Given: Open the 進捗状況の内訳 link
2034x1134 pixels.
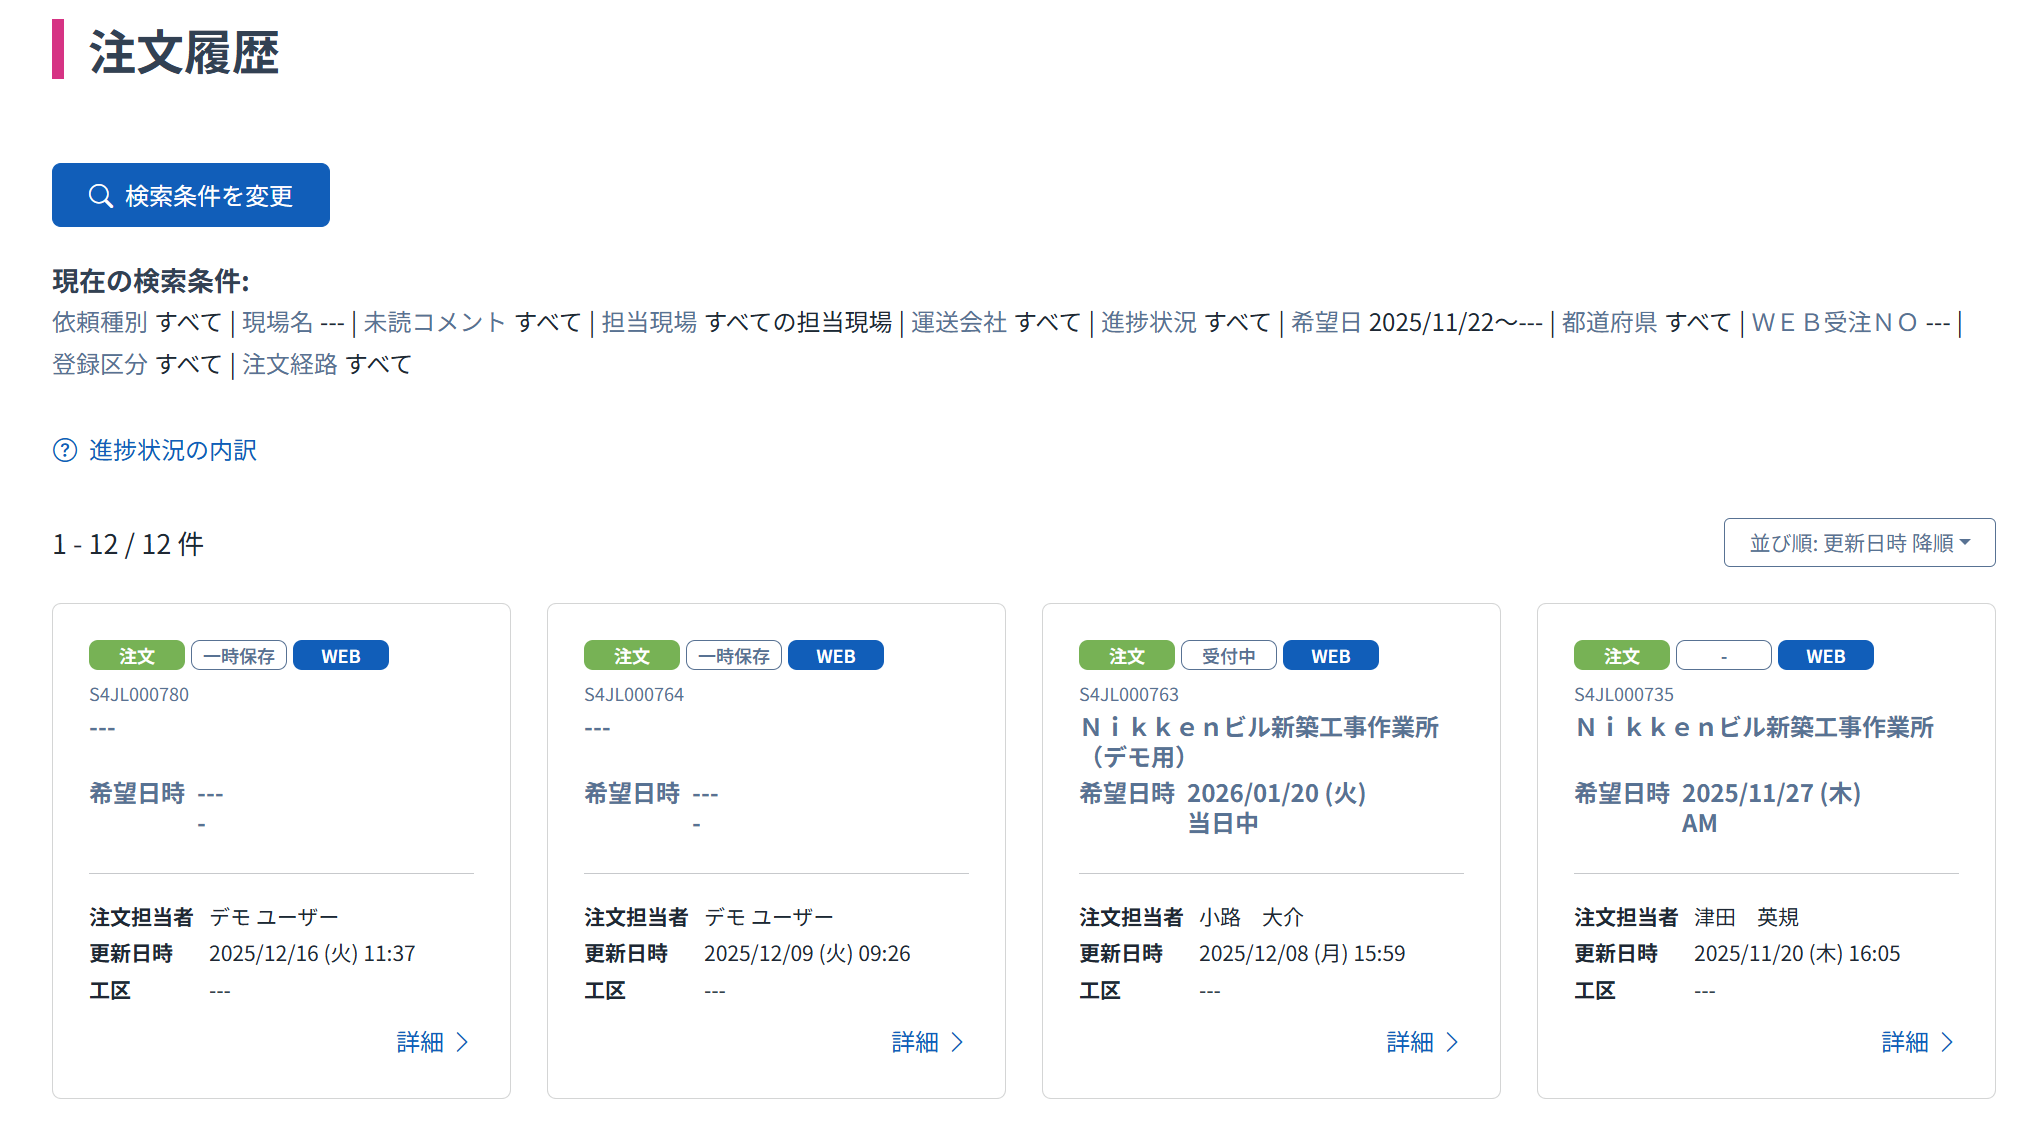Looking at the screenshot, I should coord(172,450).
